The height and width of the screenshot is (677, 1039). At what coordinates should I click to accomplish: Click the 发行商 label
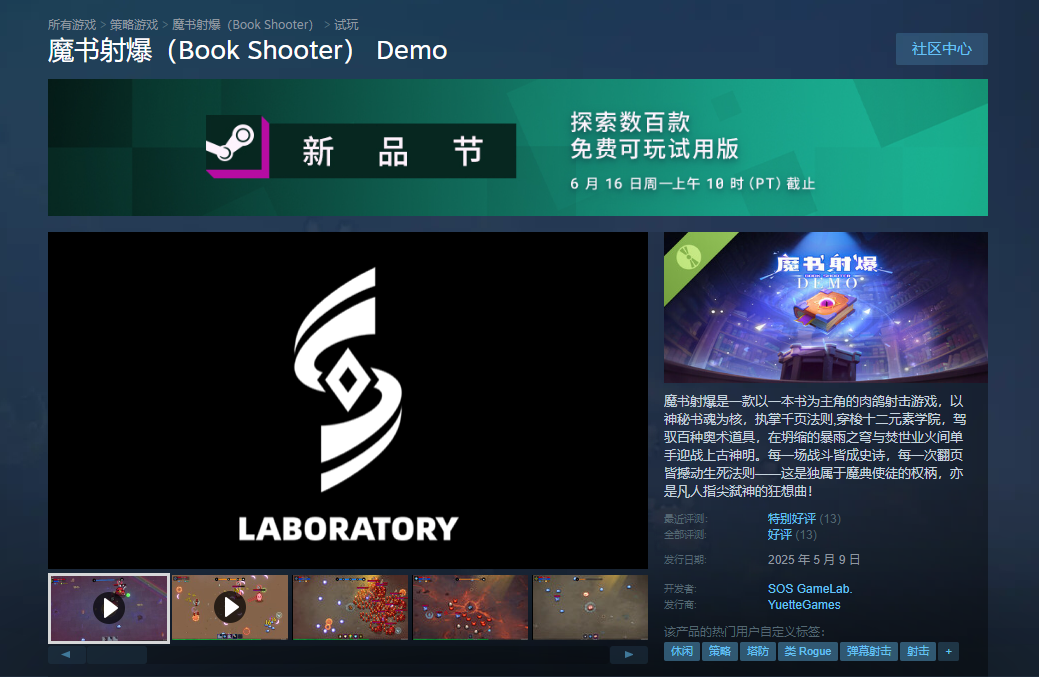pyautogui.click(x=680, y=605)
